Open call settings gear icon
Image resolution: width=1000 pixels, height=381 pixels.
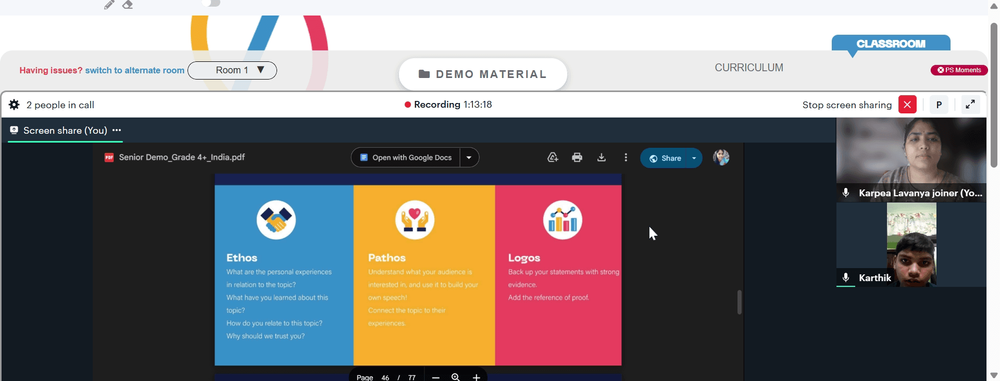click(14, 105)
